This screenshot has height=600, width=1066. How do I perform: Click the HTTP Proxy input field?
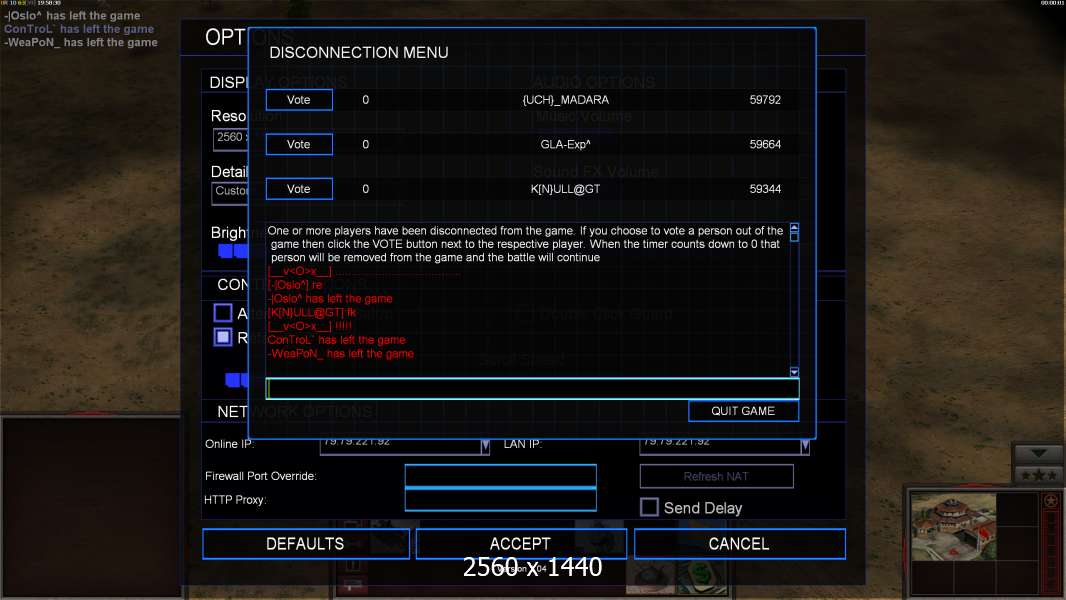click(x=500, y=500)
